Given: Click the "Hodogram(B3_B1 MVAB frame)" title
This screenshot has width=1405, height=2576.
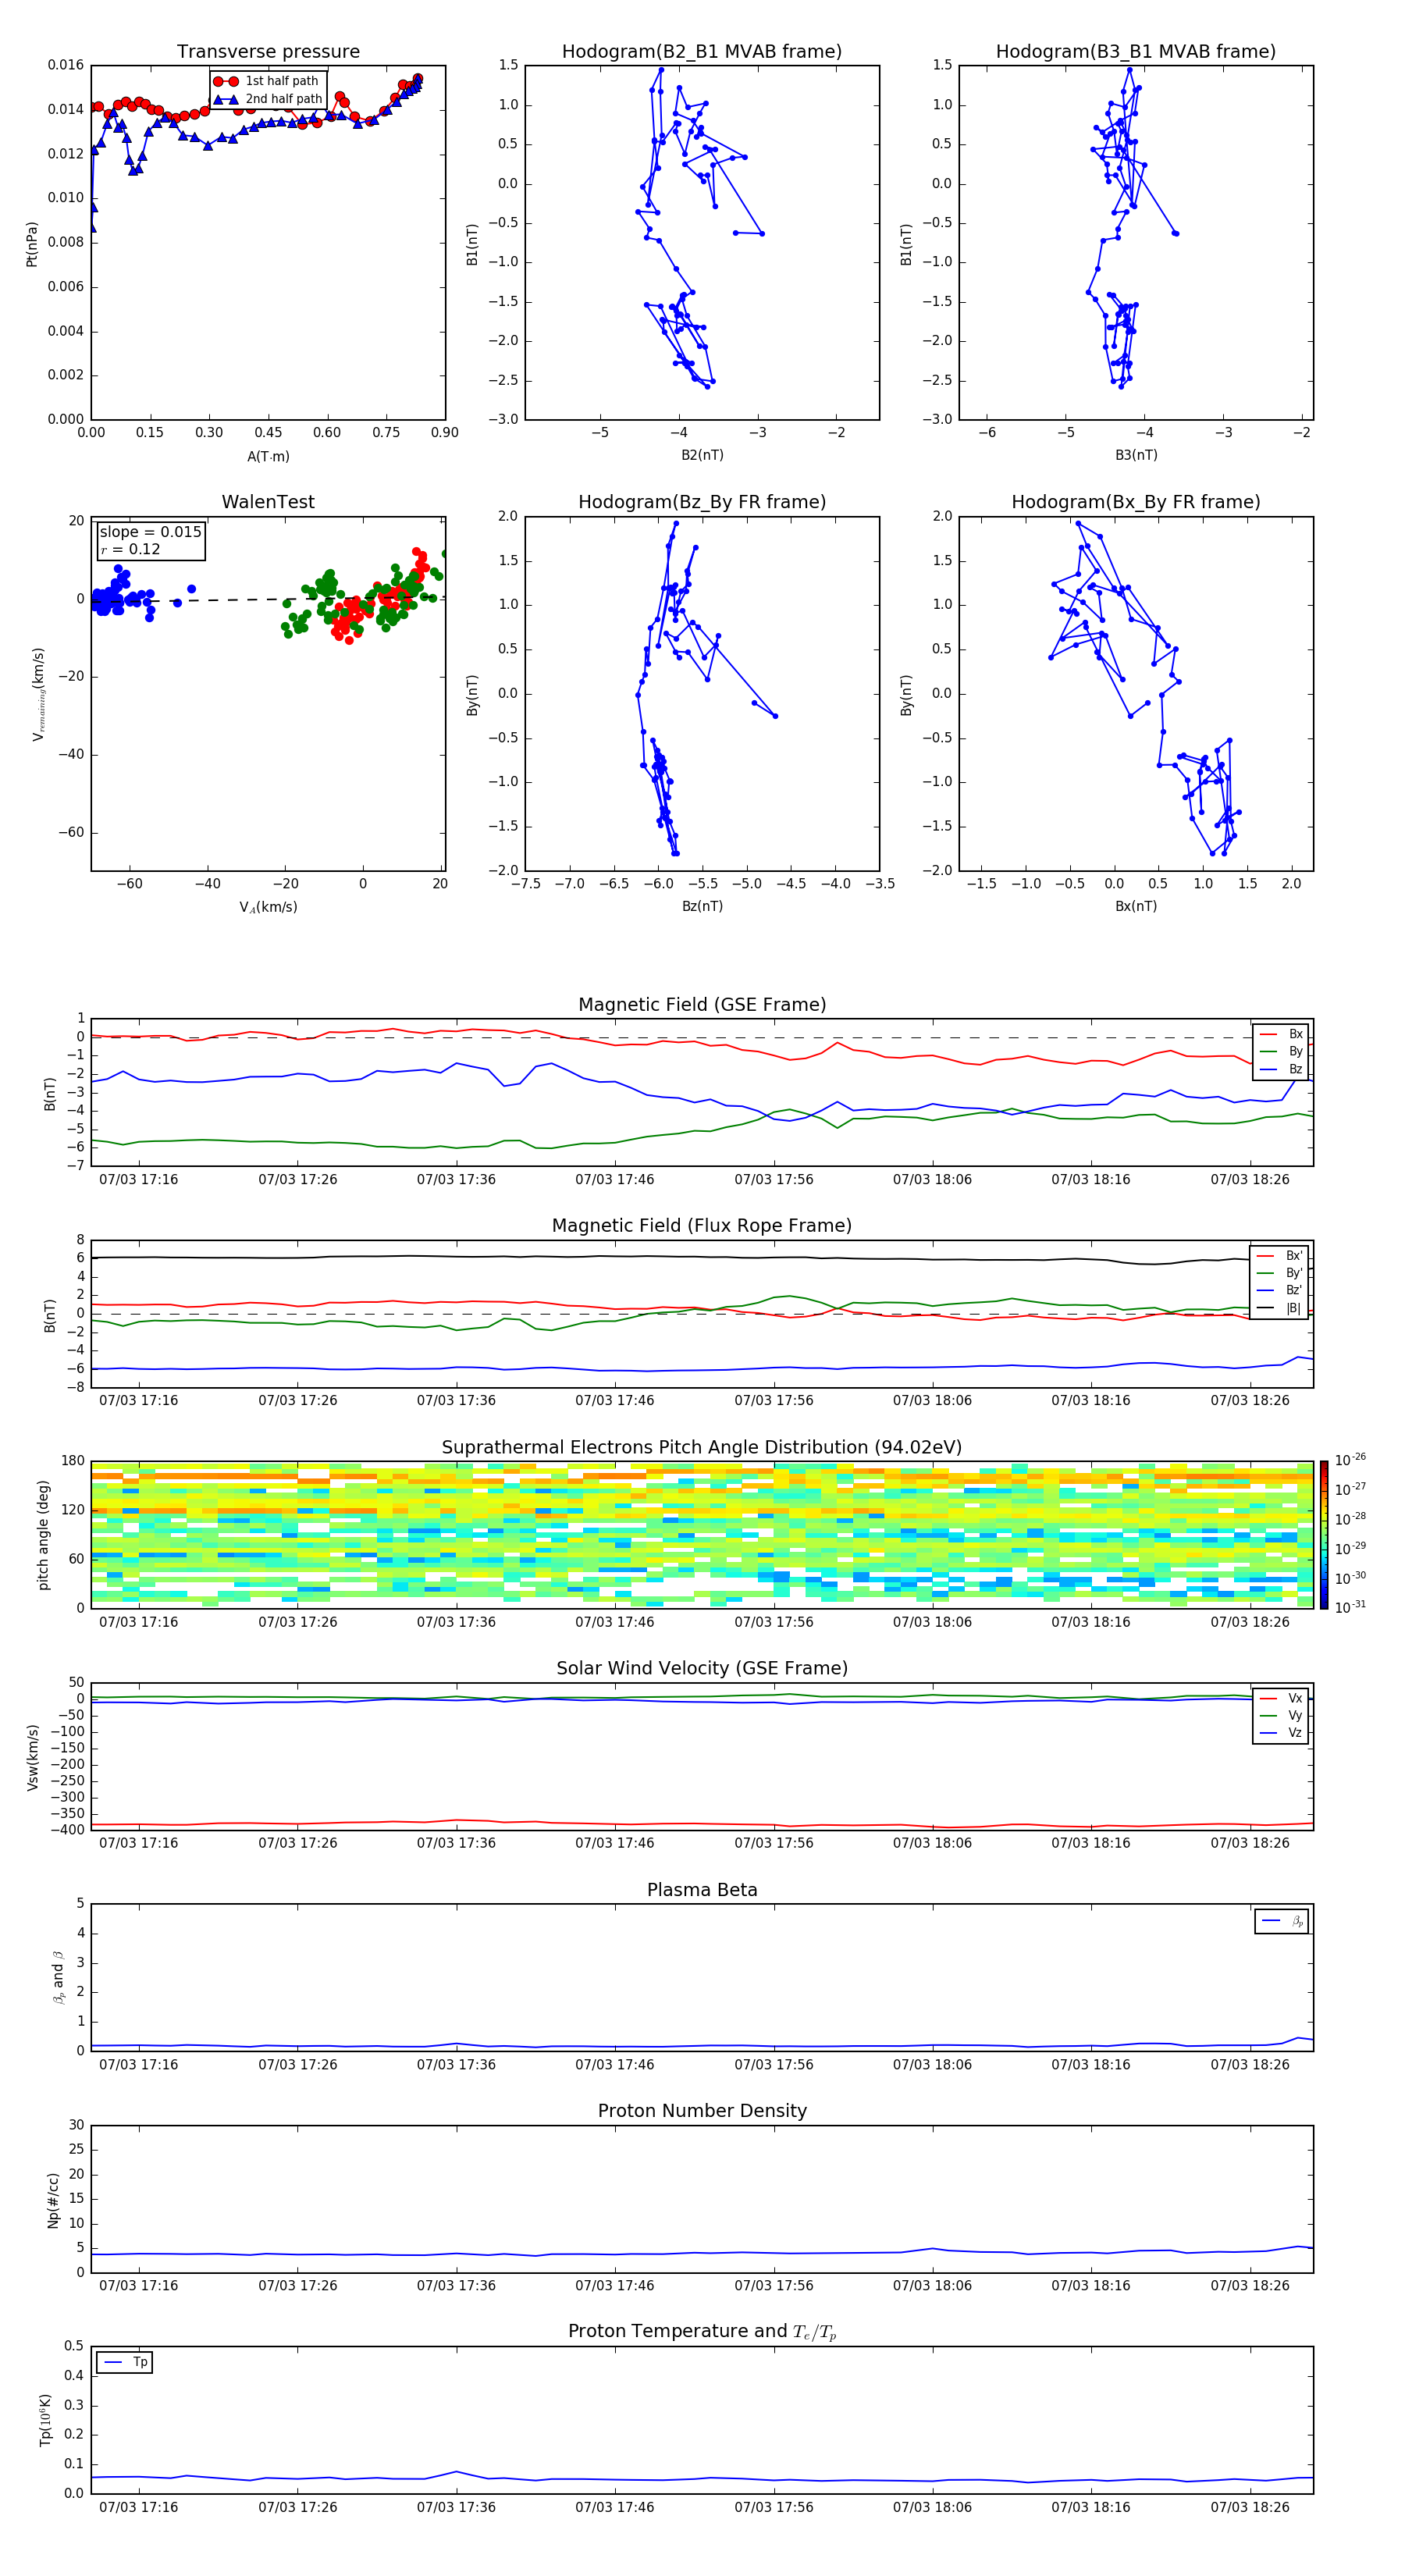Looking at the screenshot, I should pyautogui.click(x=1136, y=51).
